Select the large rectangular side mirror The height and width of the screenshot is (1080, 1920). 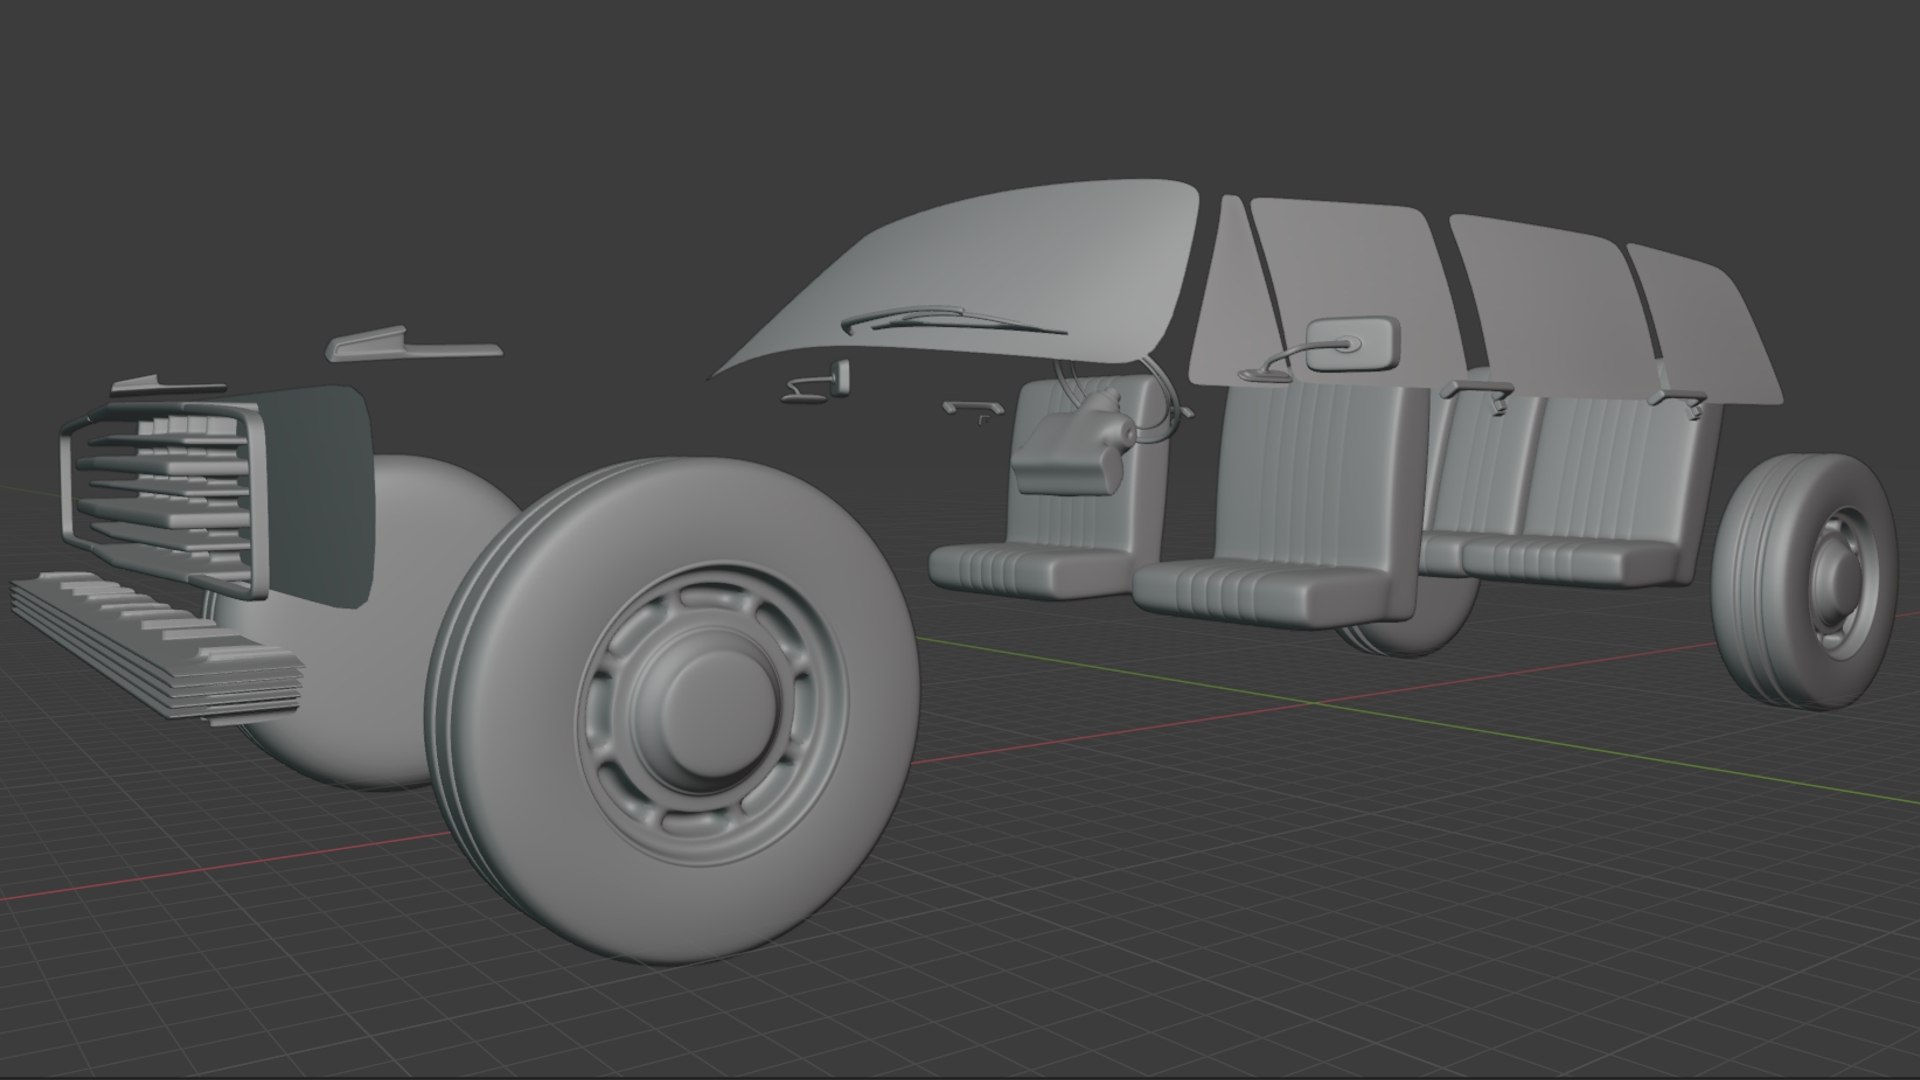point(1353,343)
